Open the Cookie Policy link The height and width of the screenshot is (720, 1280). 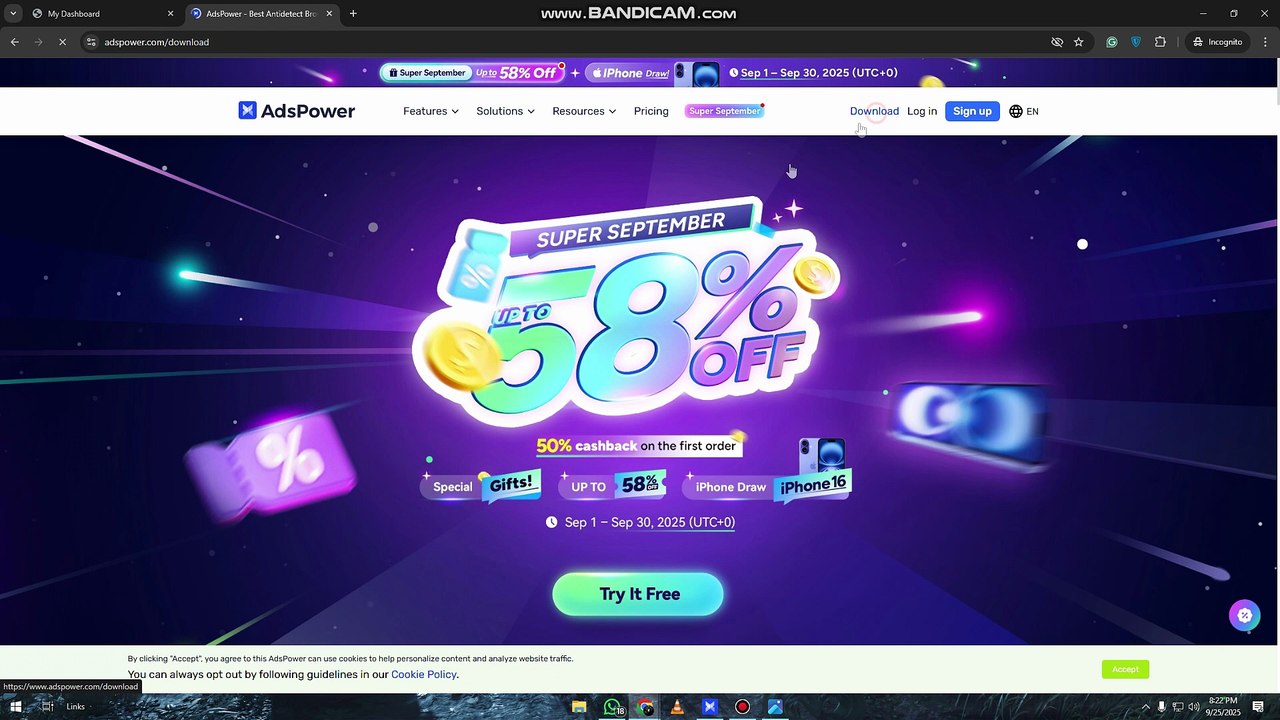pyautogui.click(x=424, y=675)
